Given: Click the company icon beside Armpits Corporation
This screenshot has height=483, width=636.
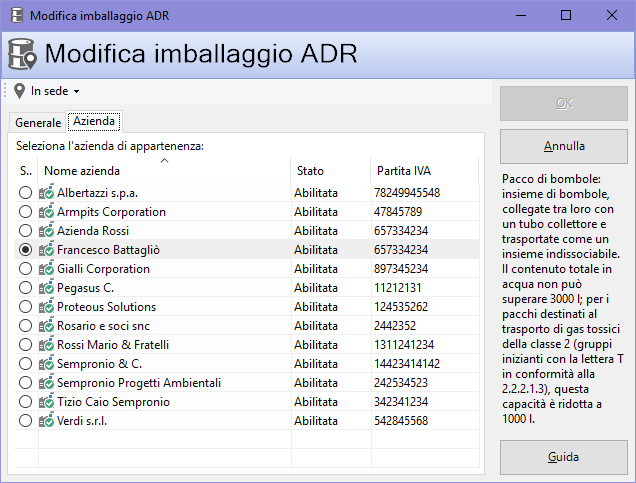Looking at the screenshot, I should click(46, 212).
